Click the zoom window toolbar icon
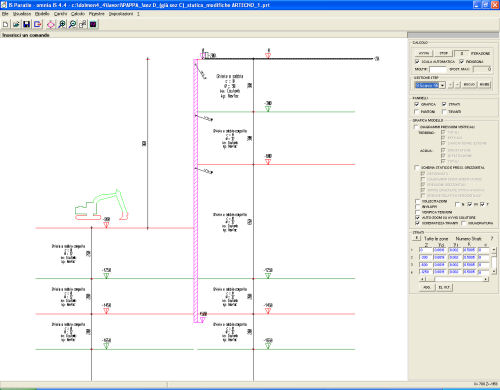 point(83,24)
